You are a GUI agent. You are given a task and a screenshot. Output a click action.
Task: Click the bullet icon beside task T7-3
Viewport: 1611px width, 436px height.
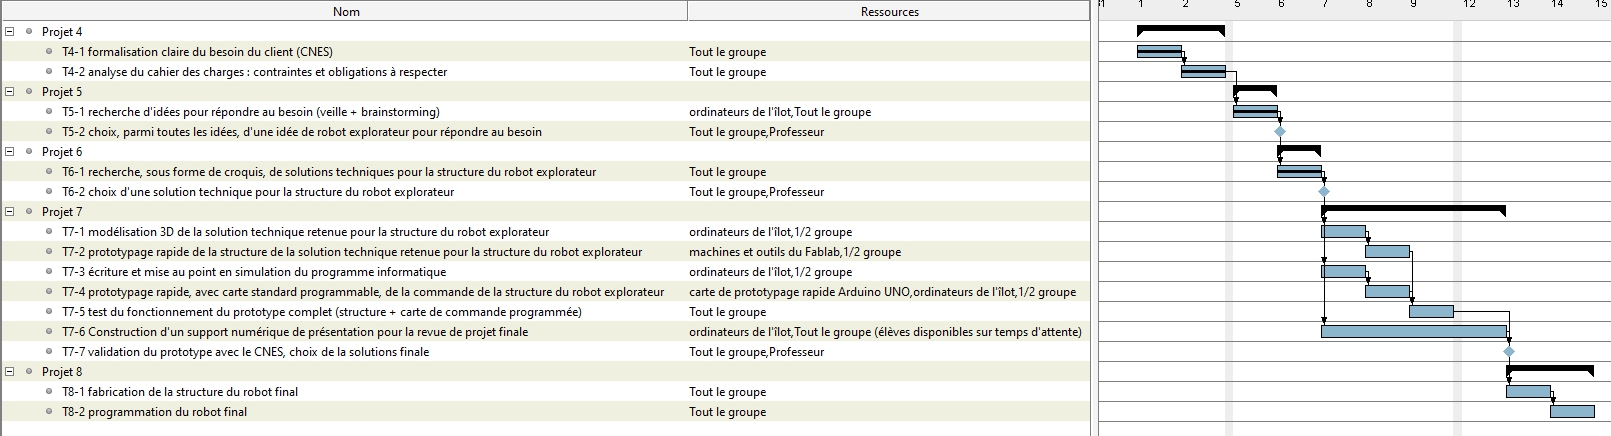[50, 272]
